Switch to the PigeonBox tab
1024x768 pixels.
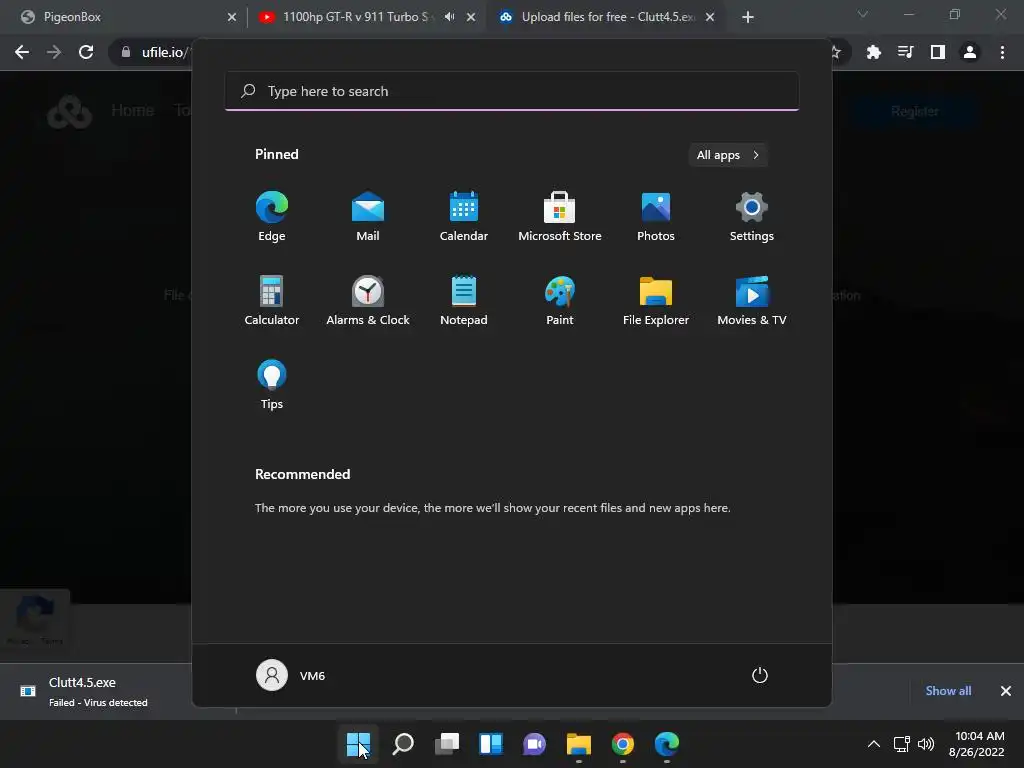[x=124, y=17]
